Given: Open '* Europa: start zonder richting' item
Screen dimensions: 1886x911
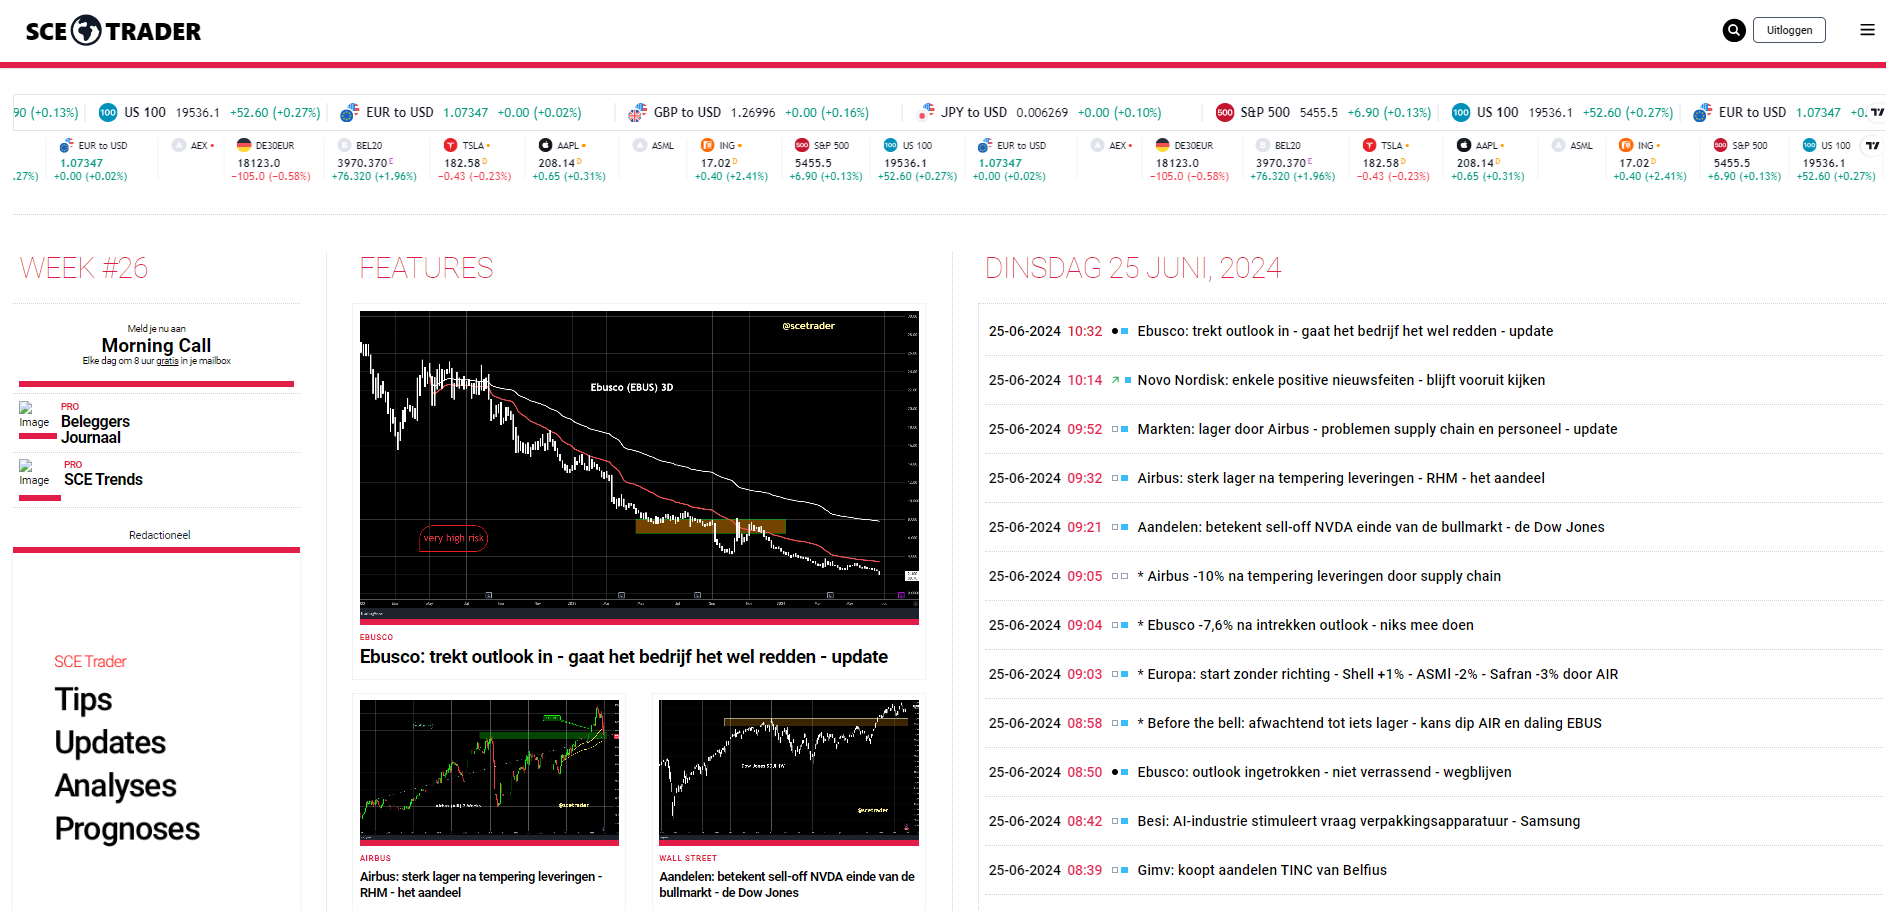Looking at the screenshot, I should click(1378, 674).
